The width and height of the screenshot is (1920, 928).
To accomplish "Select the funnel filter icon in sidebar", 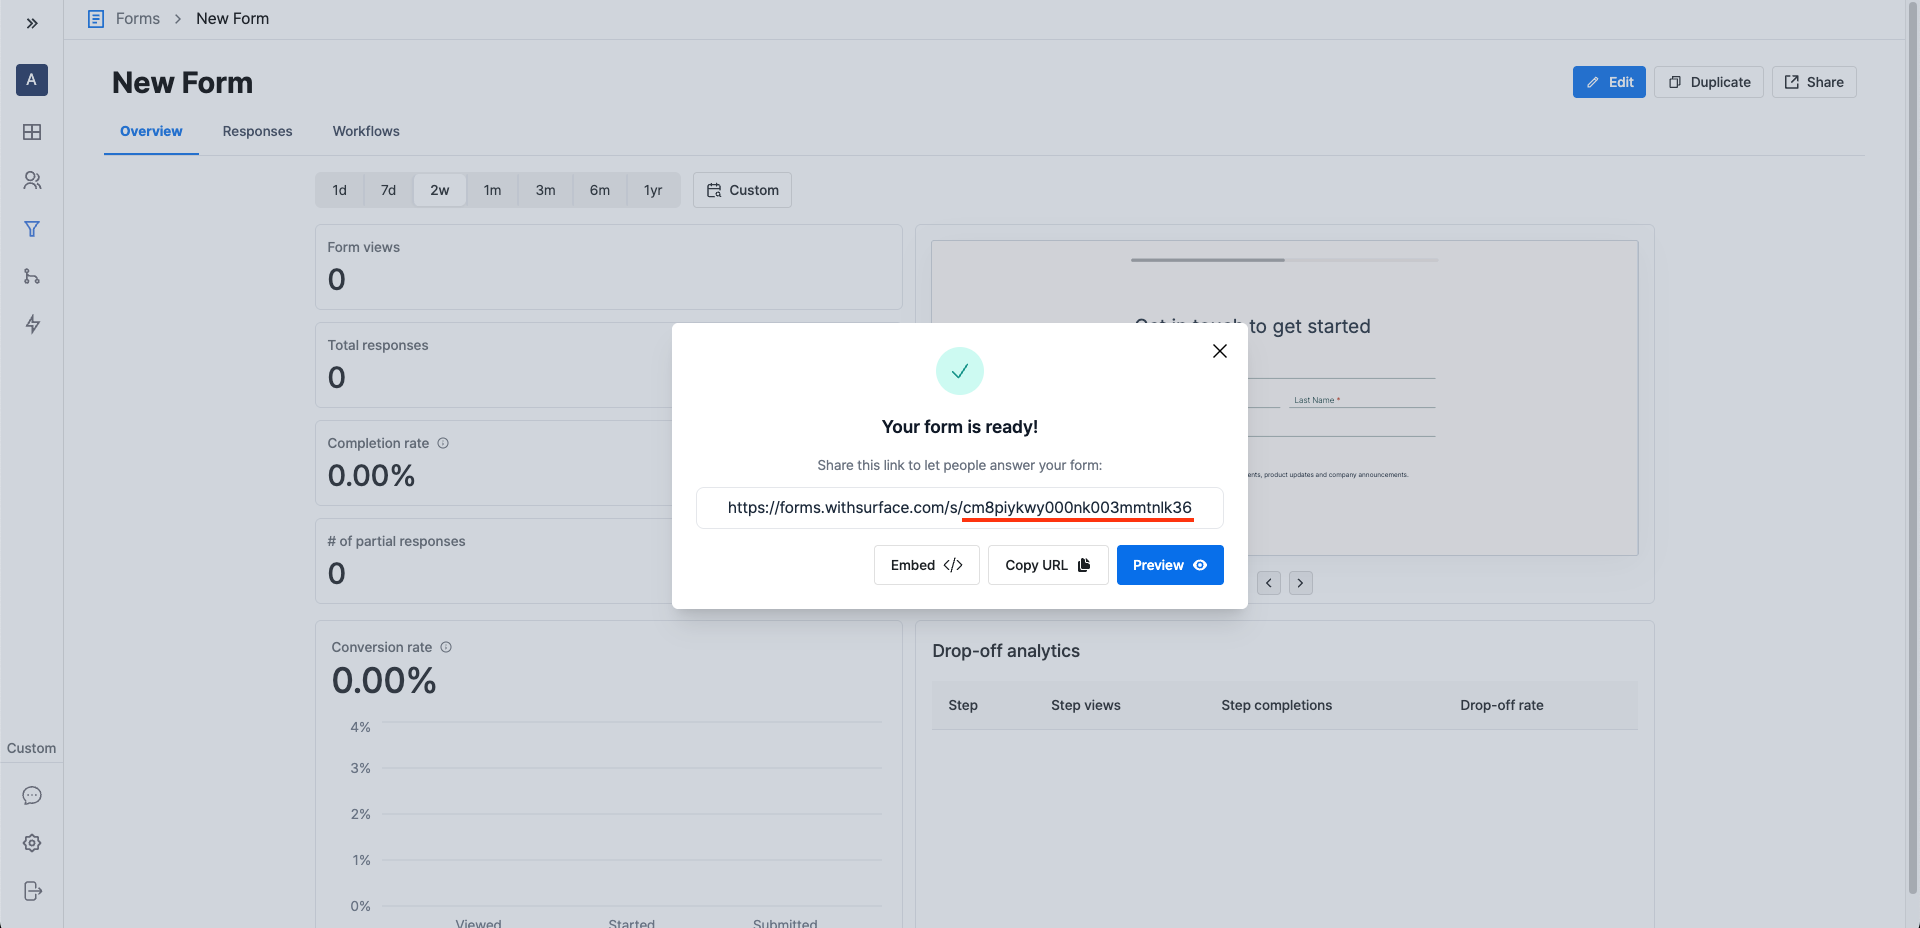I will pos(32,229).
